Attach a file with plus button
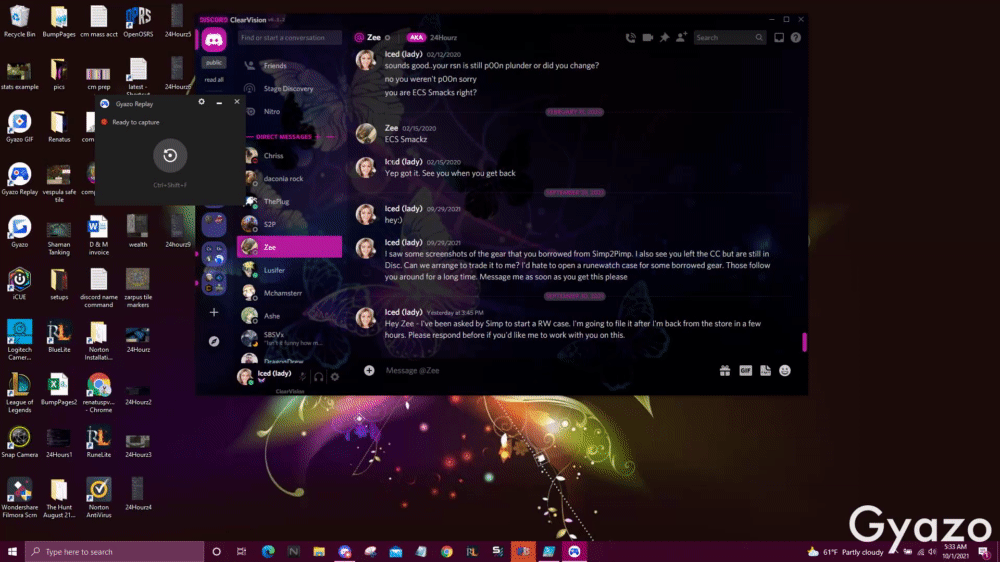The image size is (1000, 562). click(369, 371)
